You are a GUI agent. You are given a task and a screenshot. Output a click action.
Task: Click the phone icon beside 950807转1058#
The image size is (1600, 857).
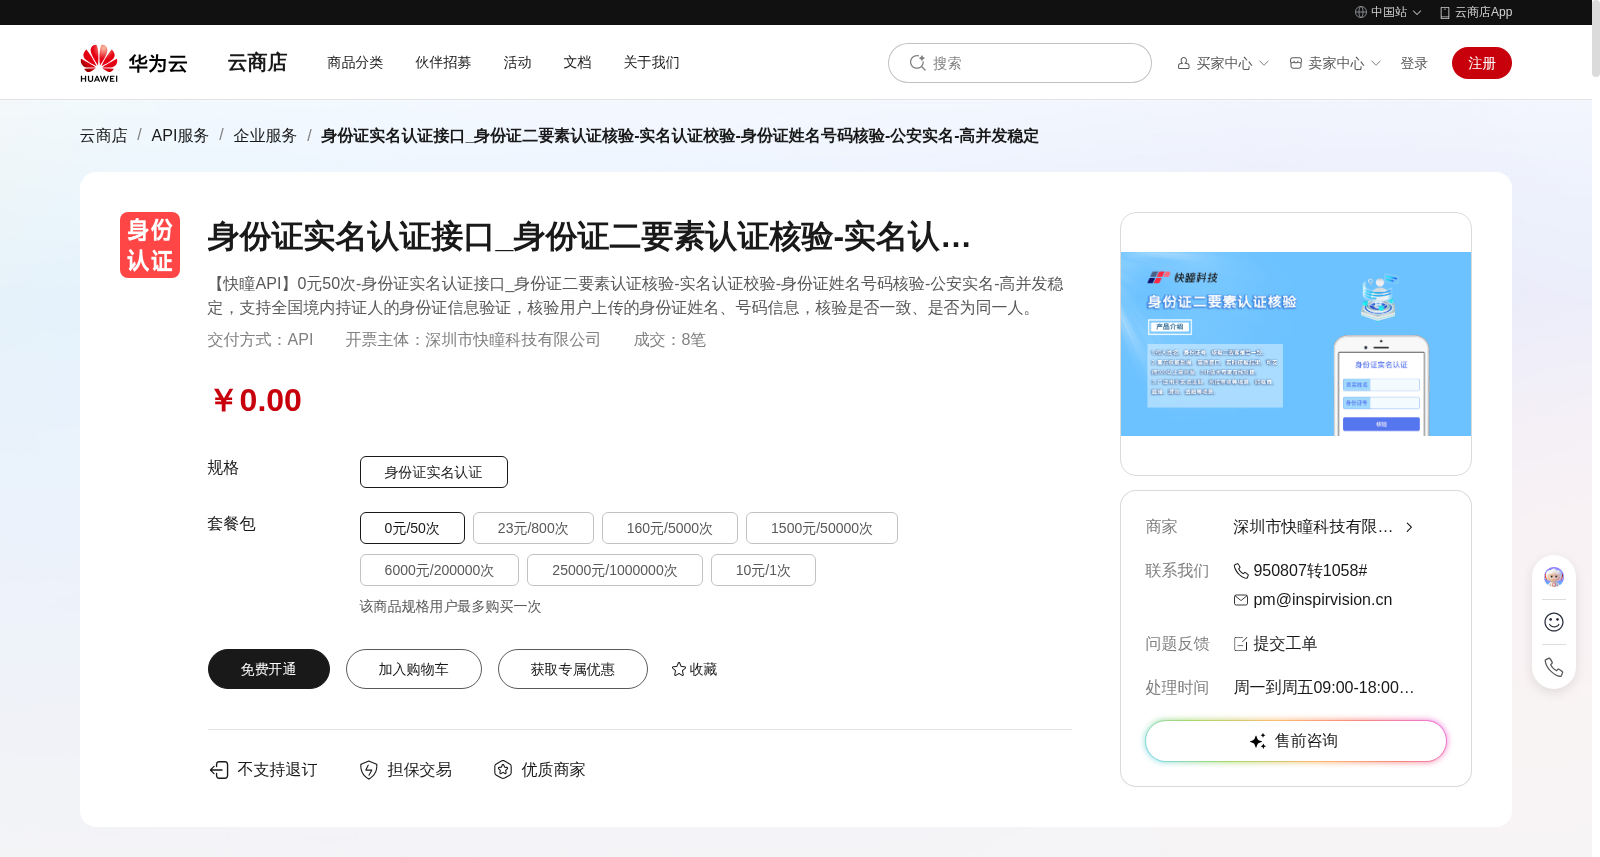1241,571
